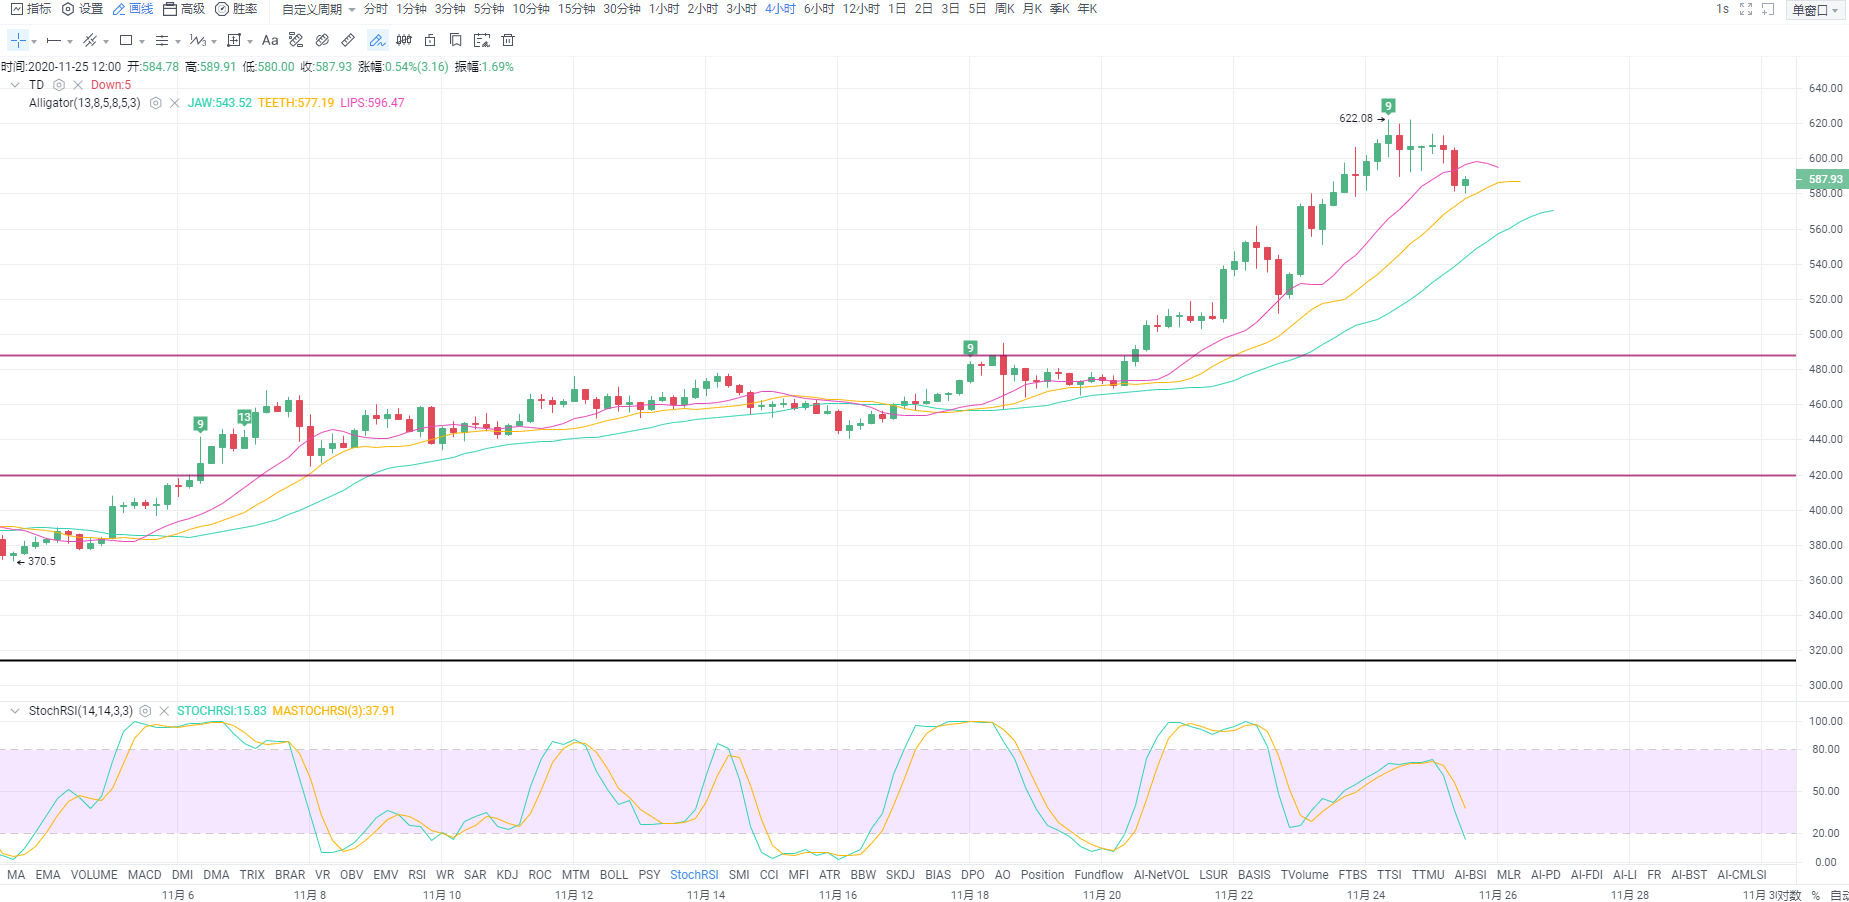Remove the TD indicator with X
Viewport: 1849px width, 902px height.
point(78,85)
